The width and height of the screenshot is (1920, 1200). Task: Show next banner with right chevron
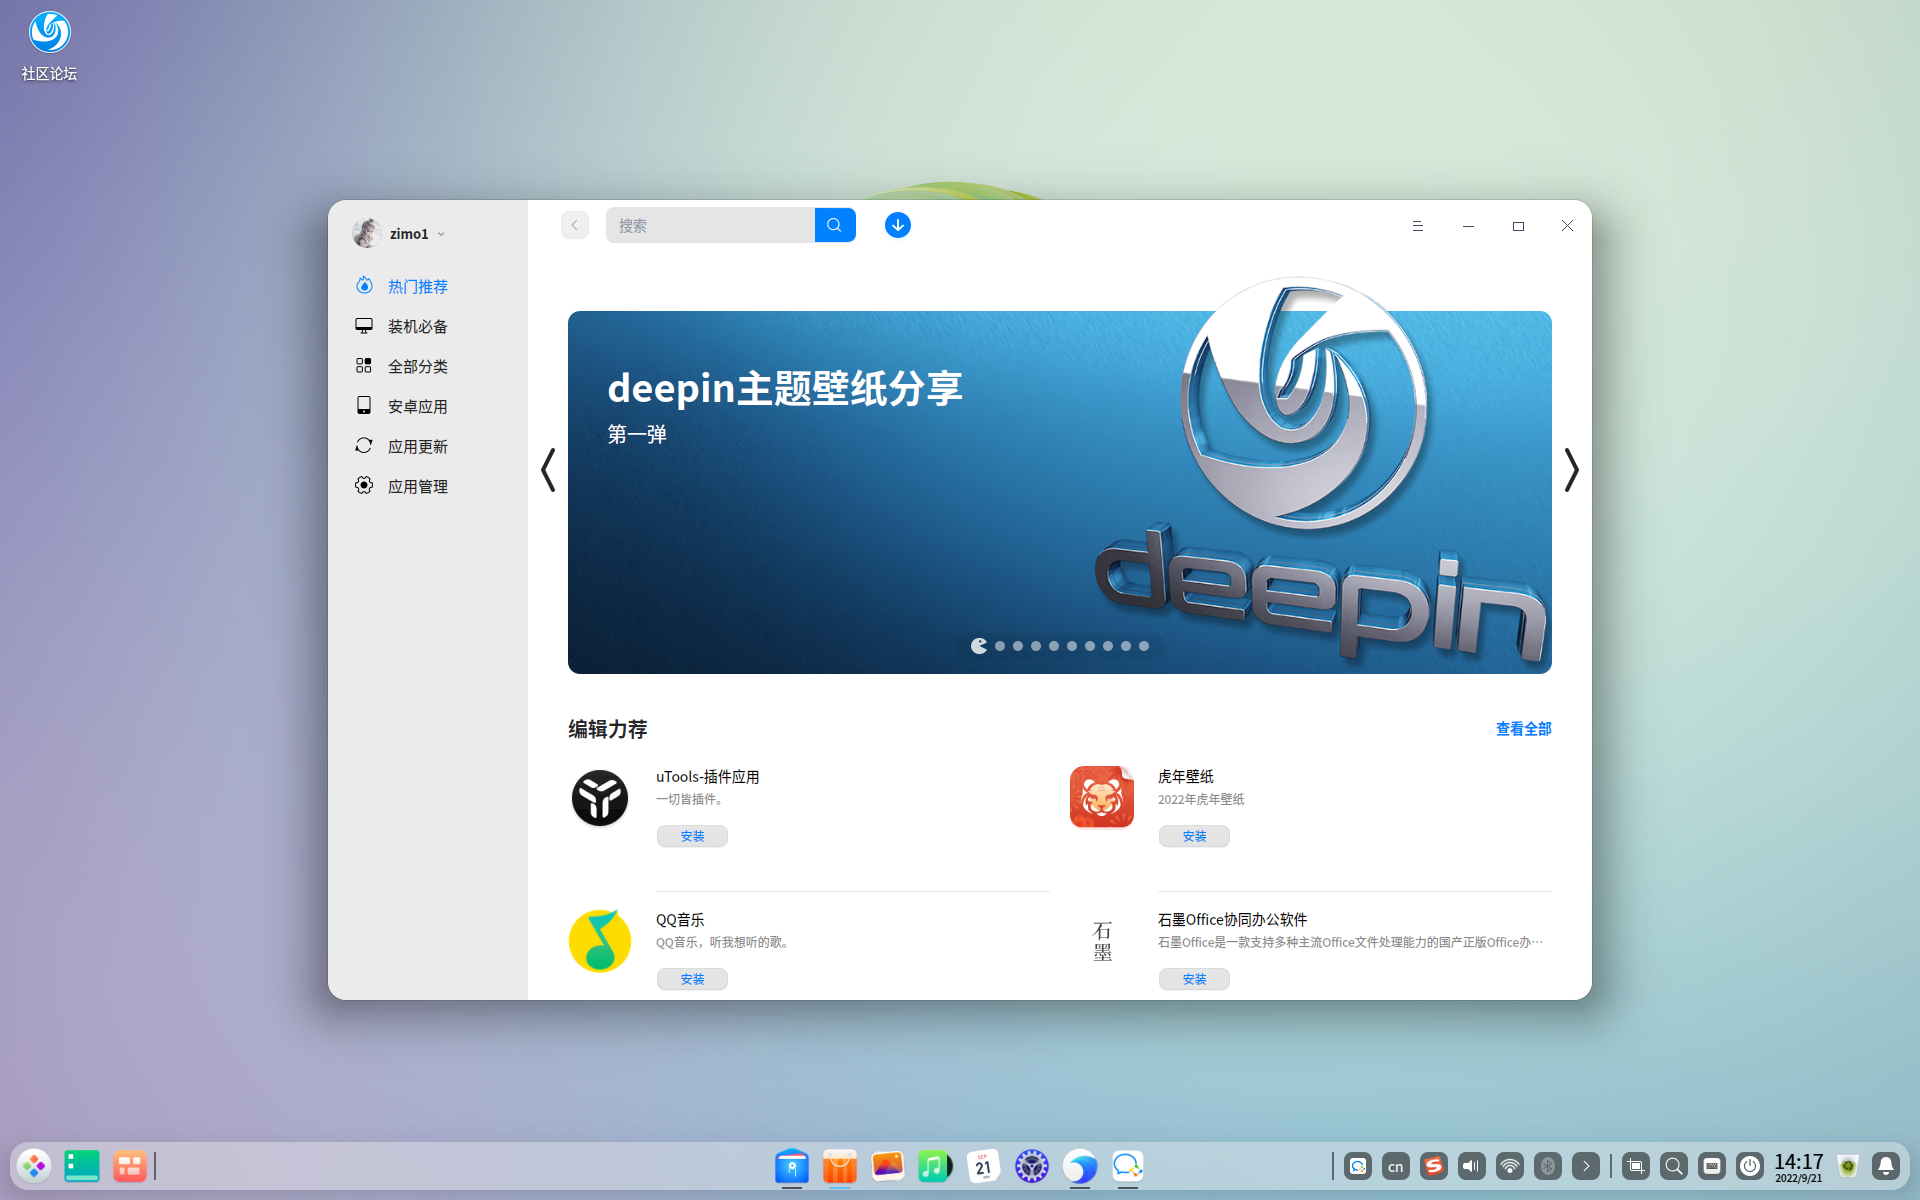pyautogui.click(x=1571, y=470)
